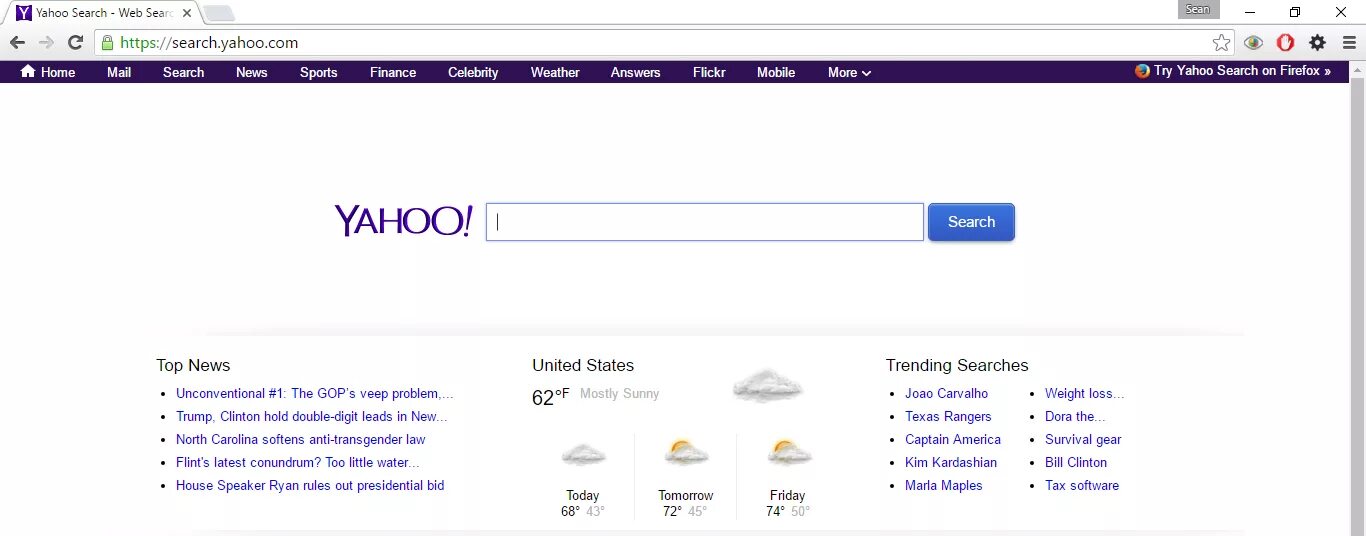The width and height of the screenshot is (1366, 536).
Task: Open Celebrity in Yahoo navigation
Action: (x=473, y=72)
